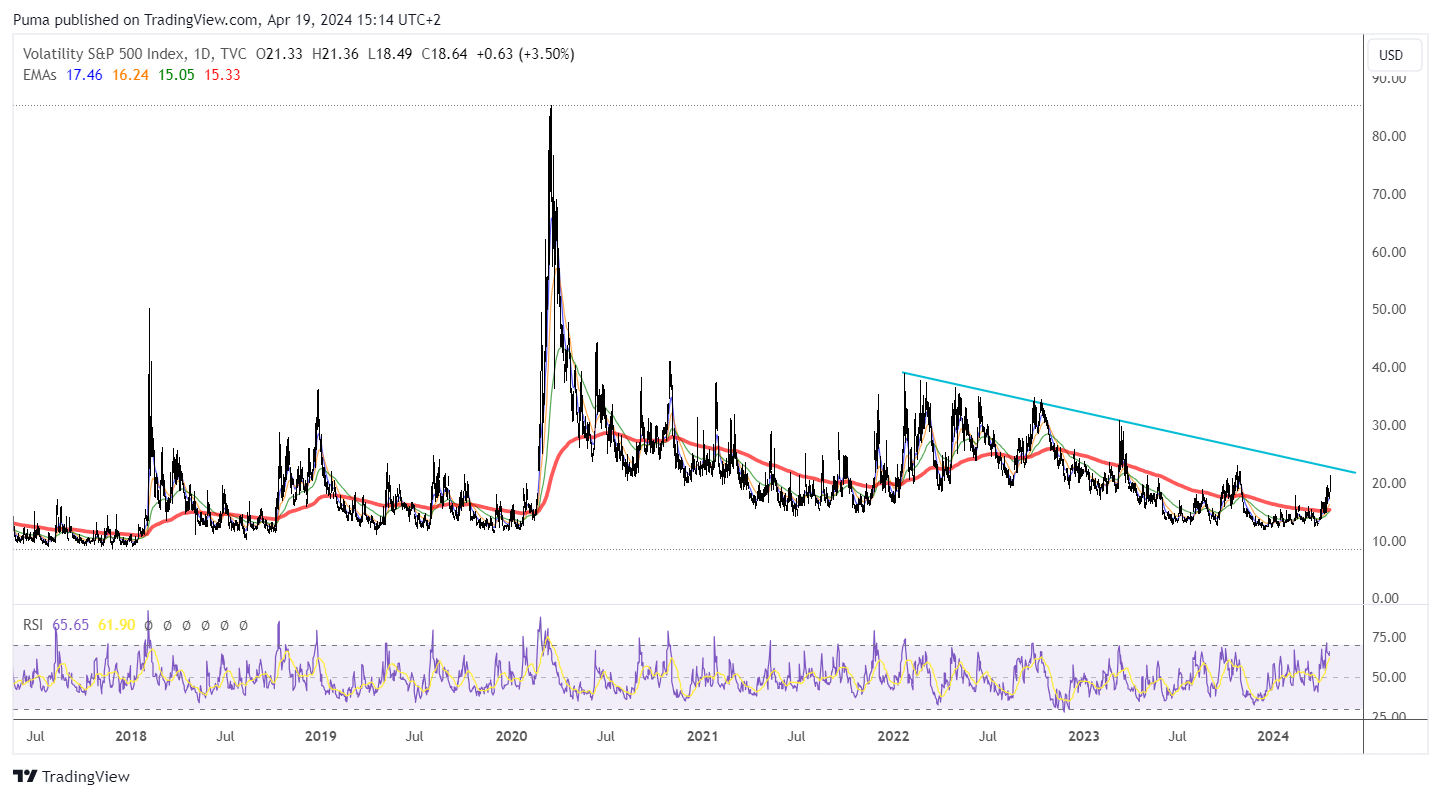Click the 2020 time axis label
The image size is (1441, 798).
(x=511, y=737)
